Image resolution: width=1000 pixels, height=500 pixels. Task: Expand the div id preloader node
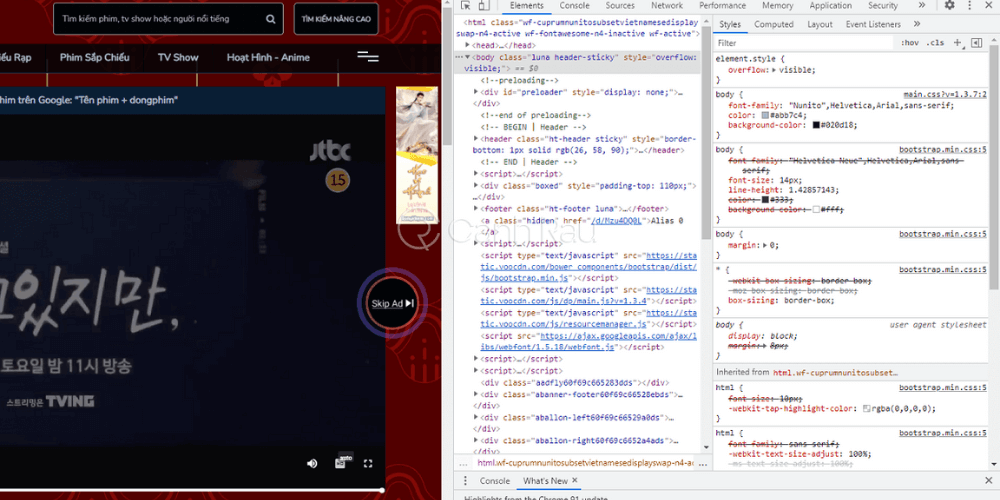point(476,92)
